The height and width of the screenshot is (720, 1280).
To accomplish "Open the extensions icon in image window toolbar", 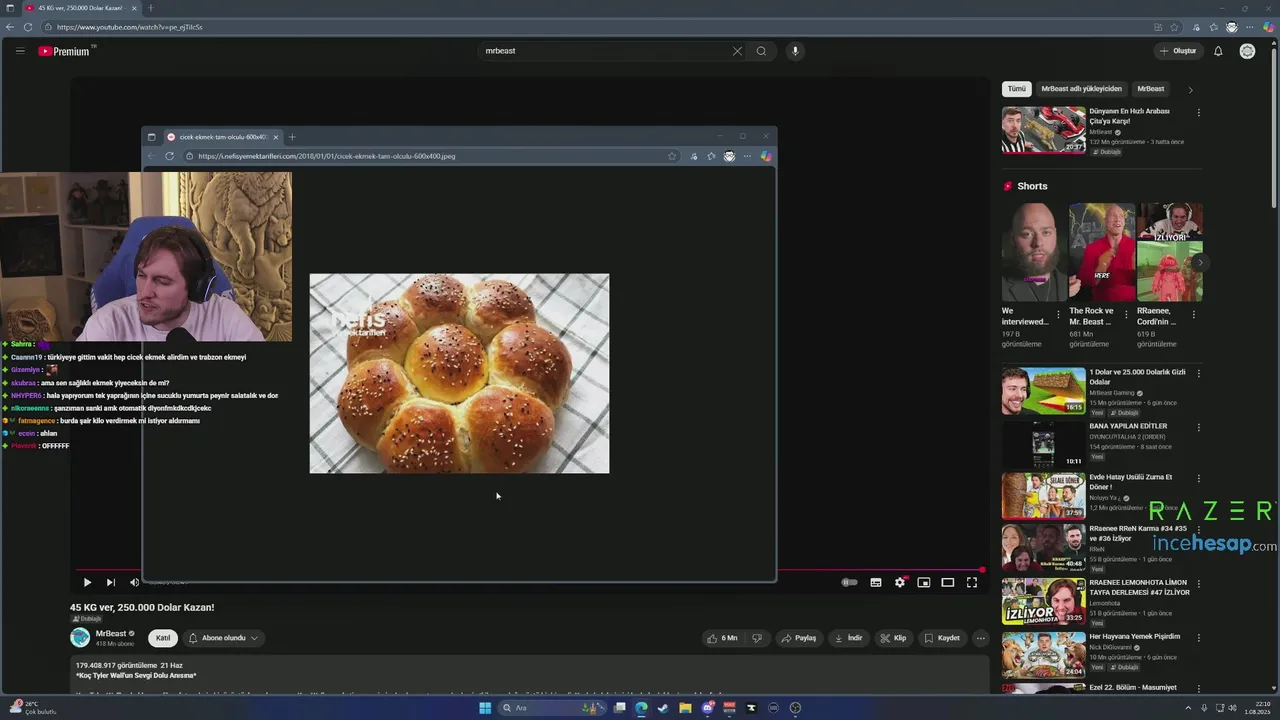I will click(x=693, y=156).
